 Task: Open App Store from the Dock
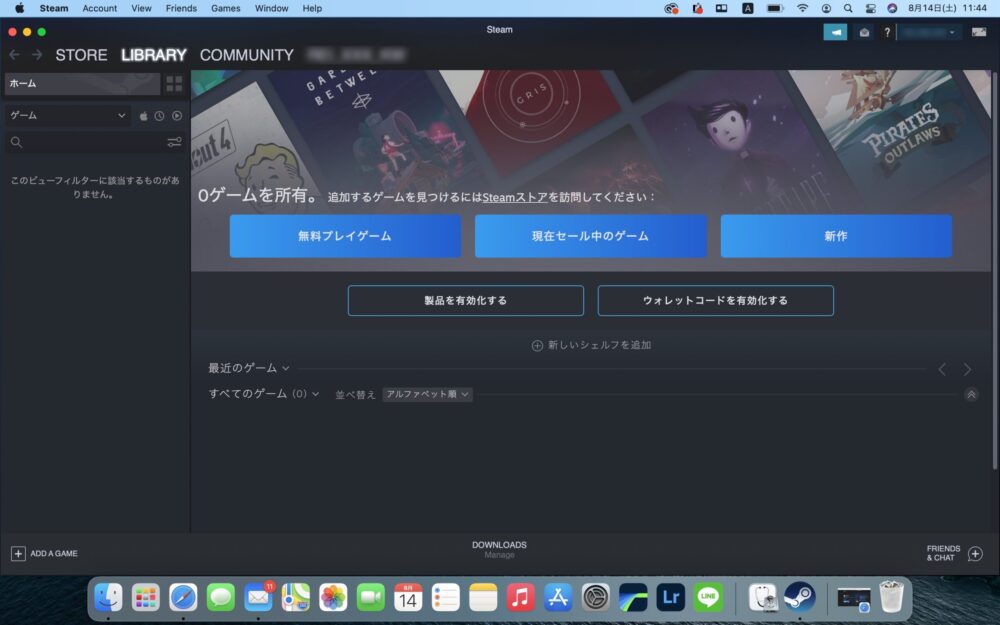pyautogui.click(x=558, y=598)
